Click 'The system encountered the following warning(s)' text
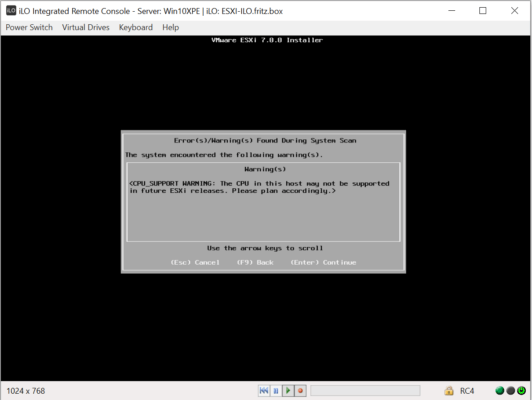Image resolution: width=532 pixels, height=400 pixels. 224,155
